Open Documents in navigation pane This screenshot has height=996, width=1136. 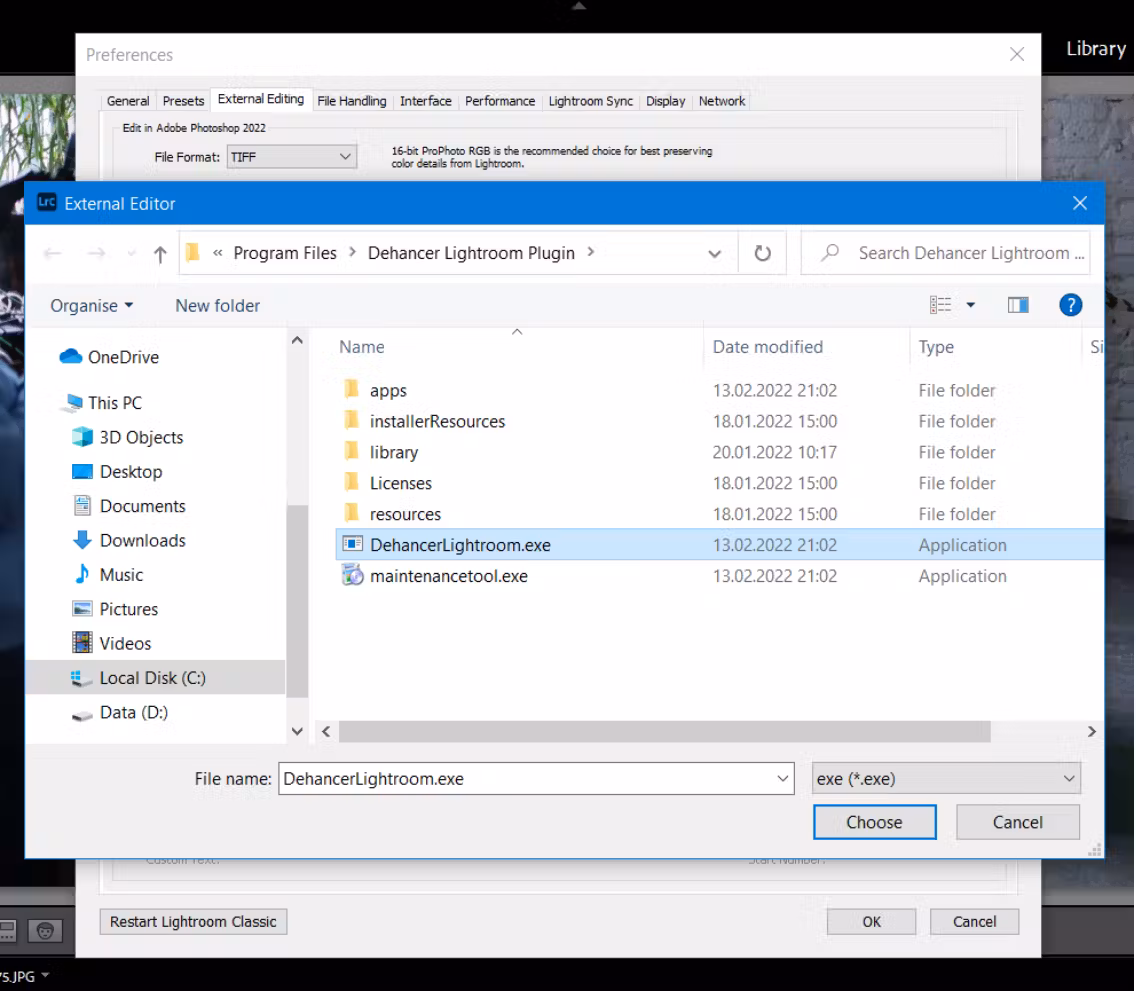129,506
